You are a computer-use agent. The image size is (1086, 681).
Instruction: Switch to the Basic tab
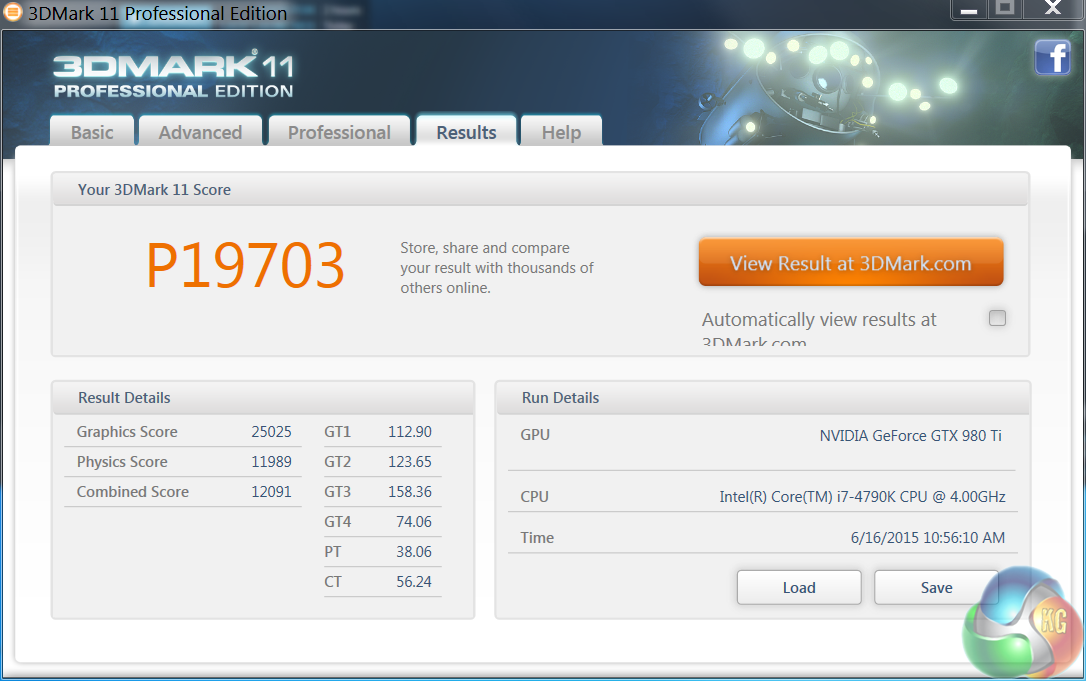pos(92,132)
